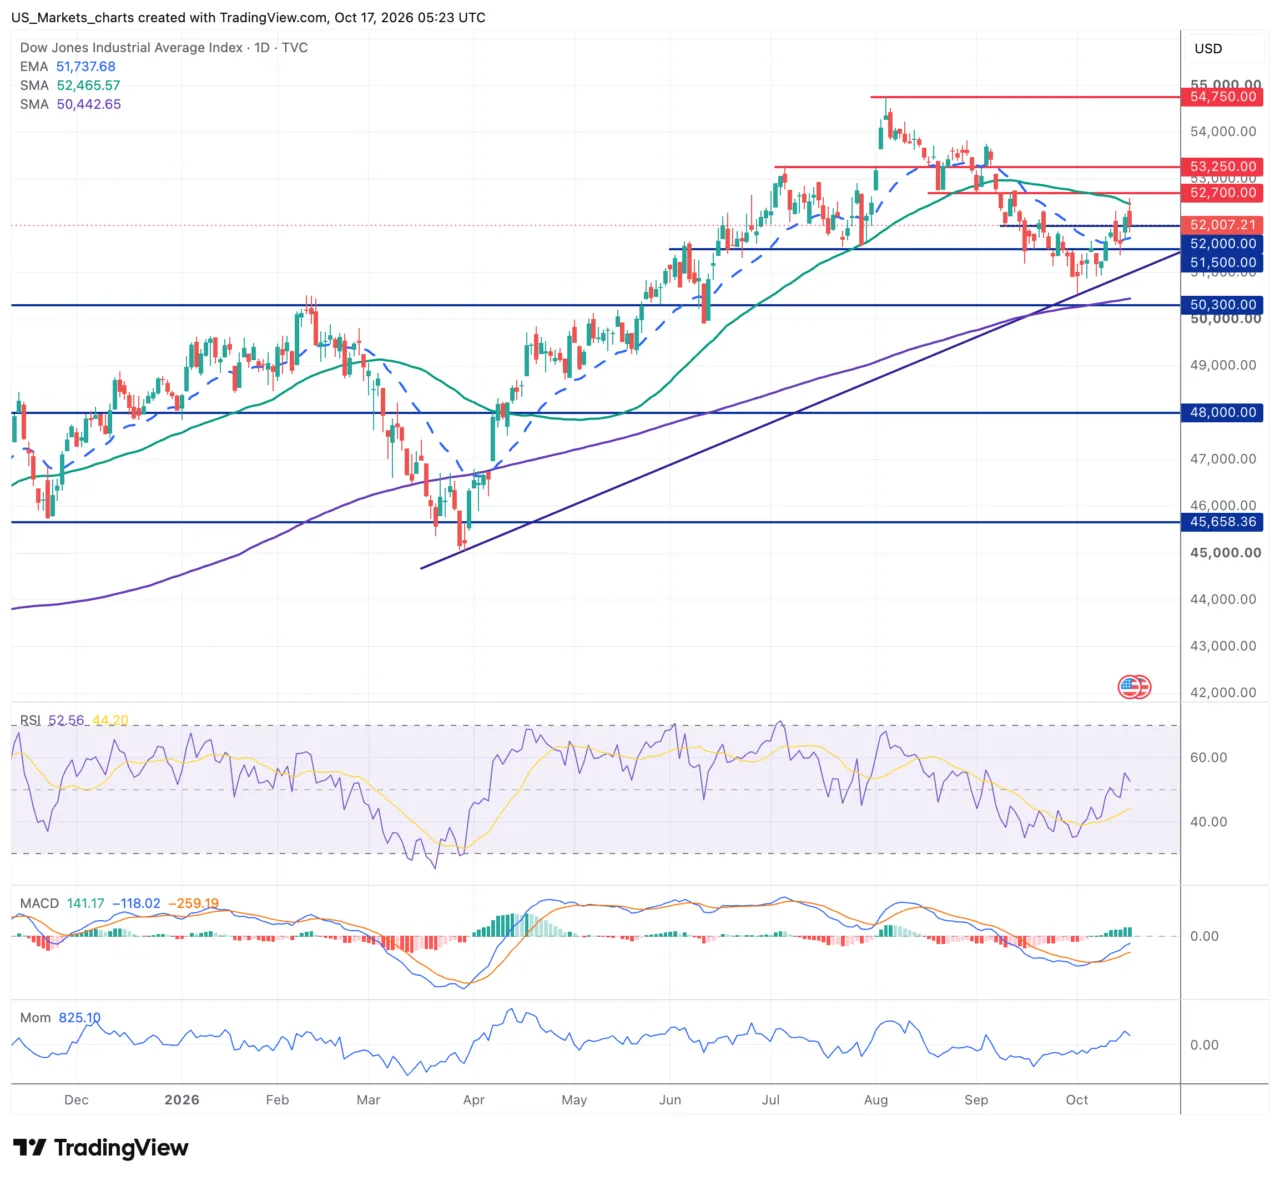Select the 52,700.00 red price label
Image resolution: width=1280 pixels, height=1181 pixels.
[x=1222, y=193]
